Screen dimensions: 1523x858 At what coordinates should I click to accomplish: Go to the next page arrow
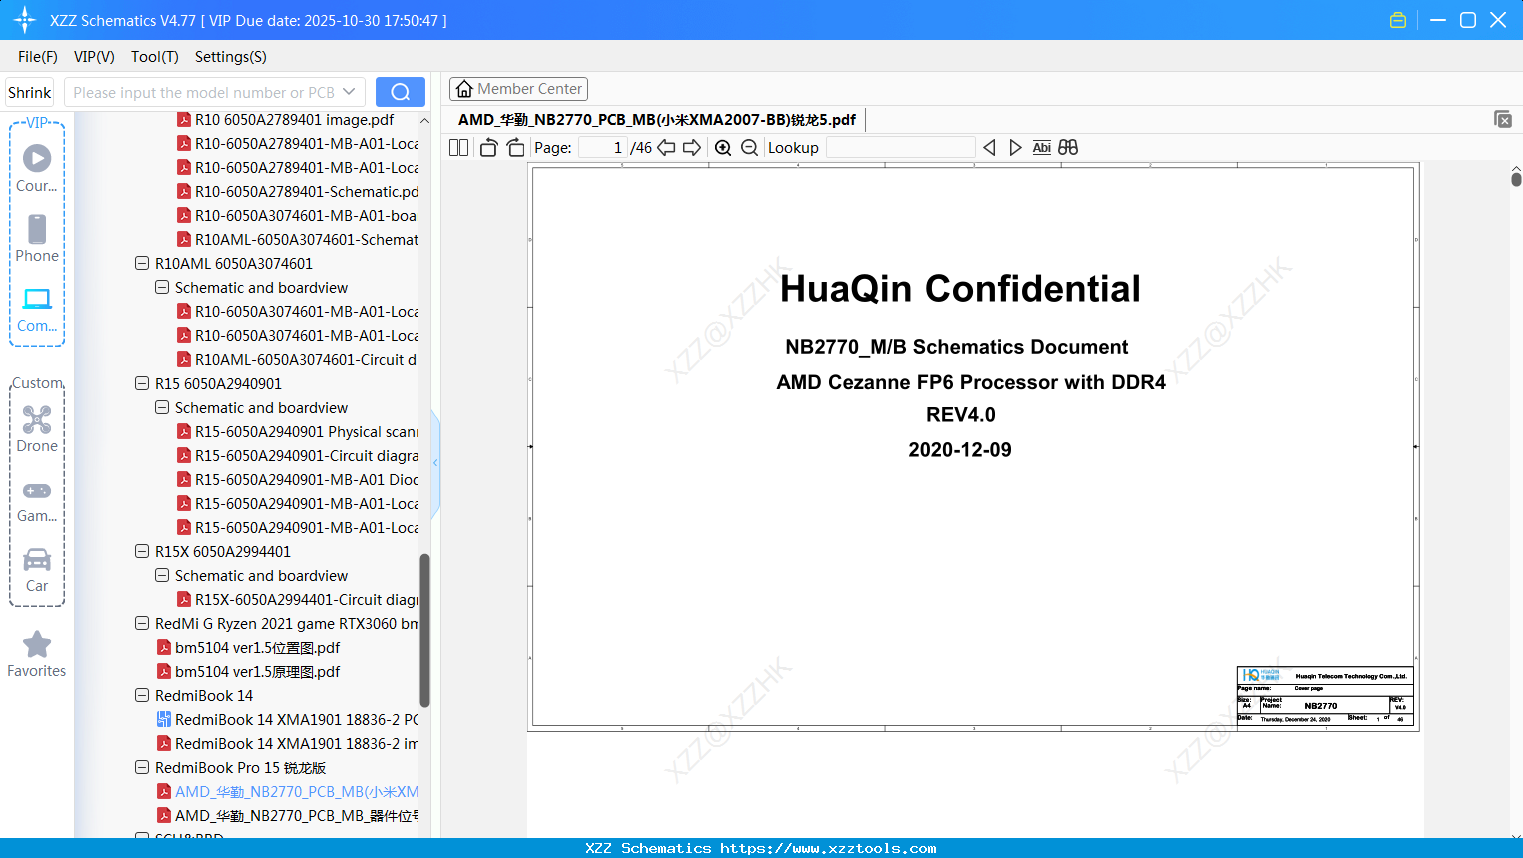tap(692, 148)
